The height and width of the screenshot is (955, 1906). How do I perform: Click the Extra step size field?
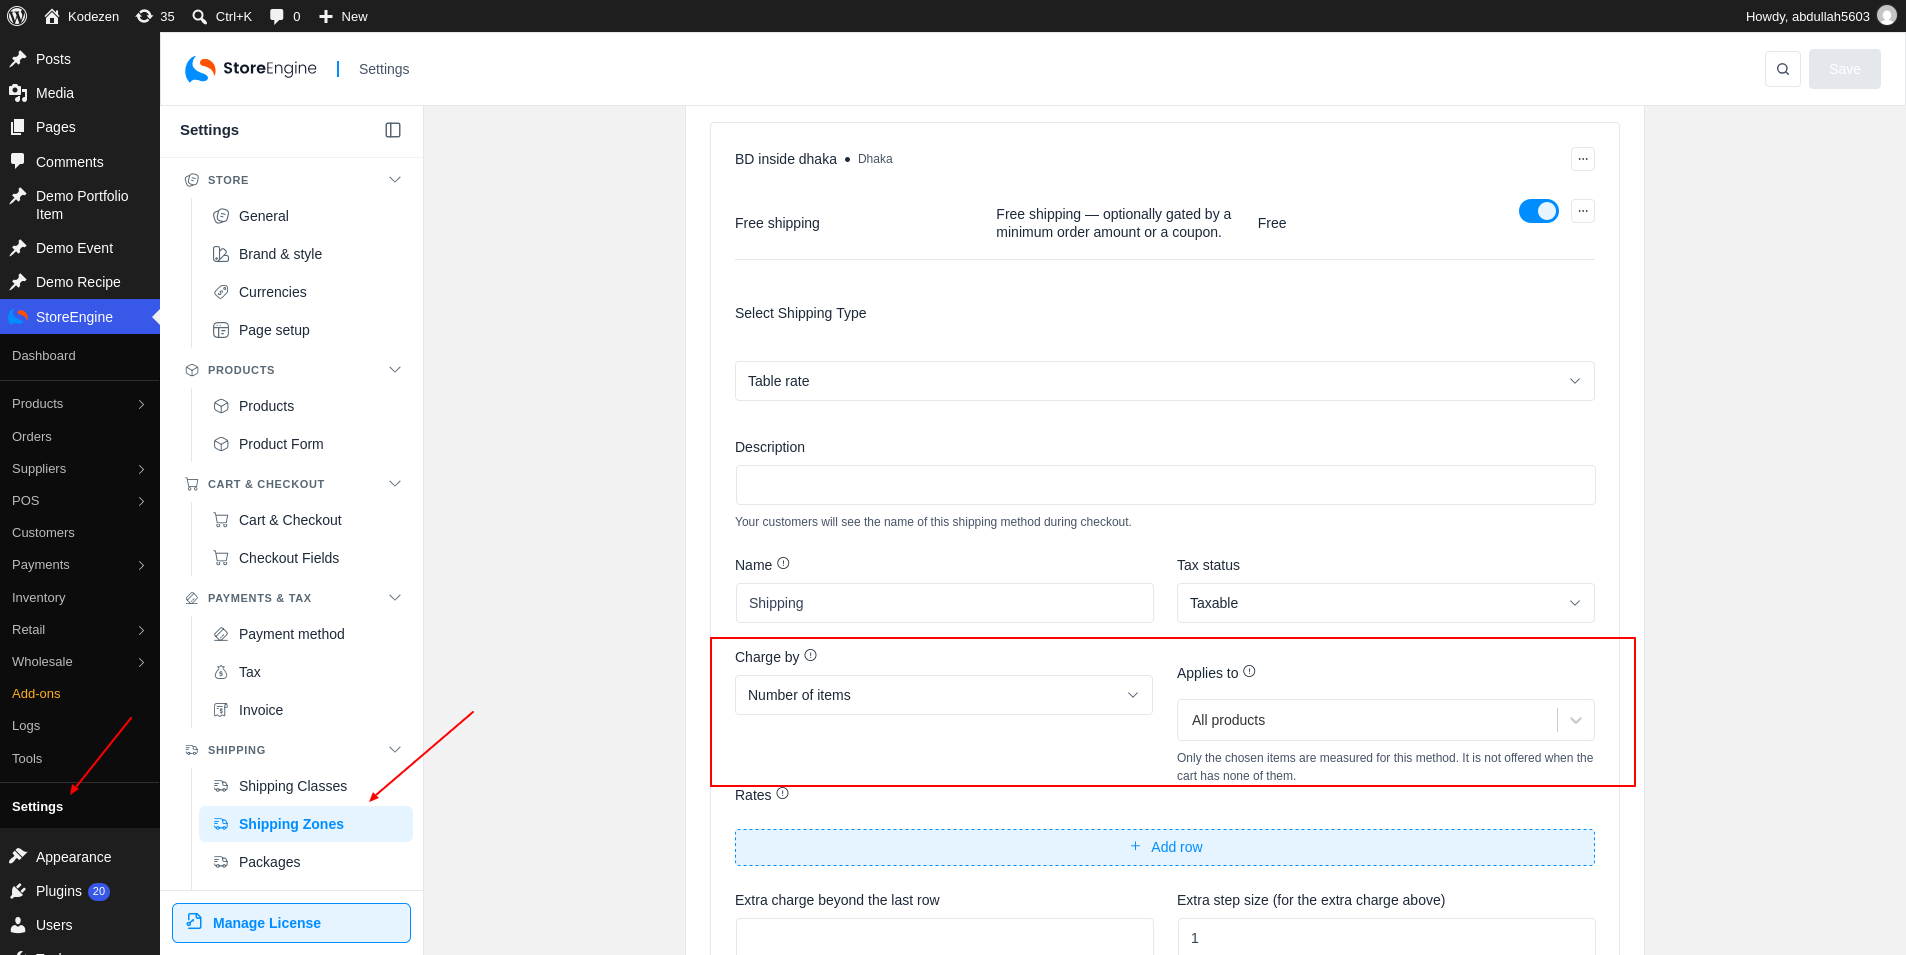click(1386, 937)
